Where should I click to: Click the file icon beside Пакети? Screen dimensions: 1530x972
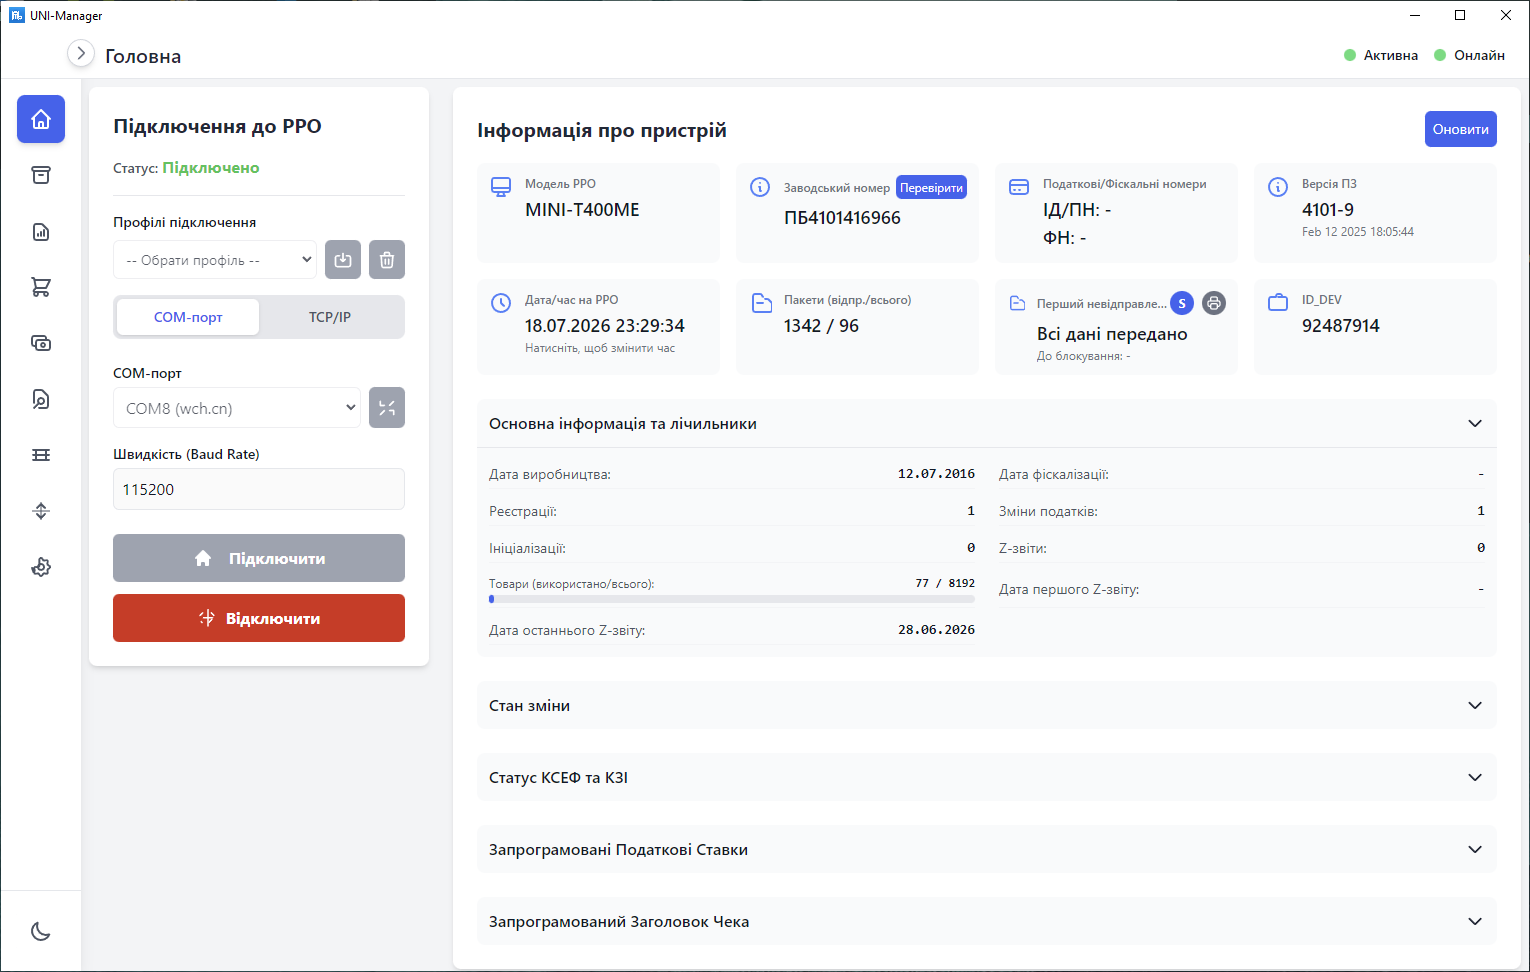(x=761, y=303)
